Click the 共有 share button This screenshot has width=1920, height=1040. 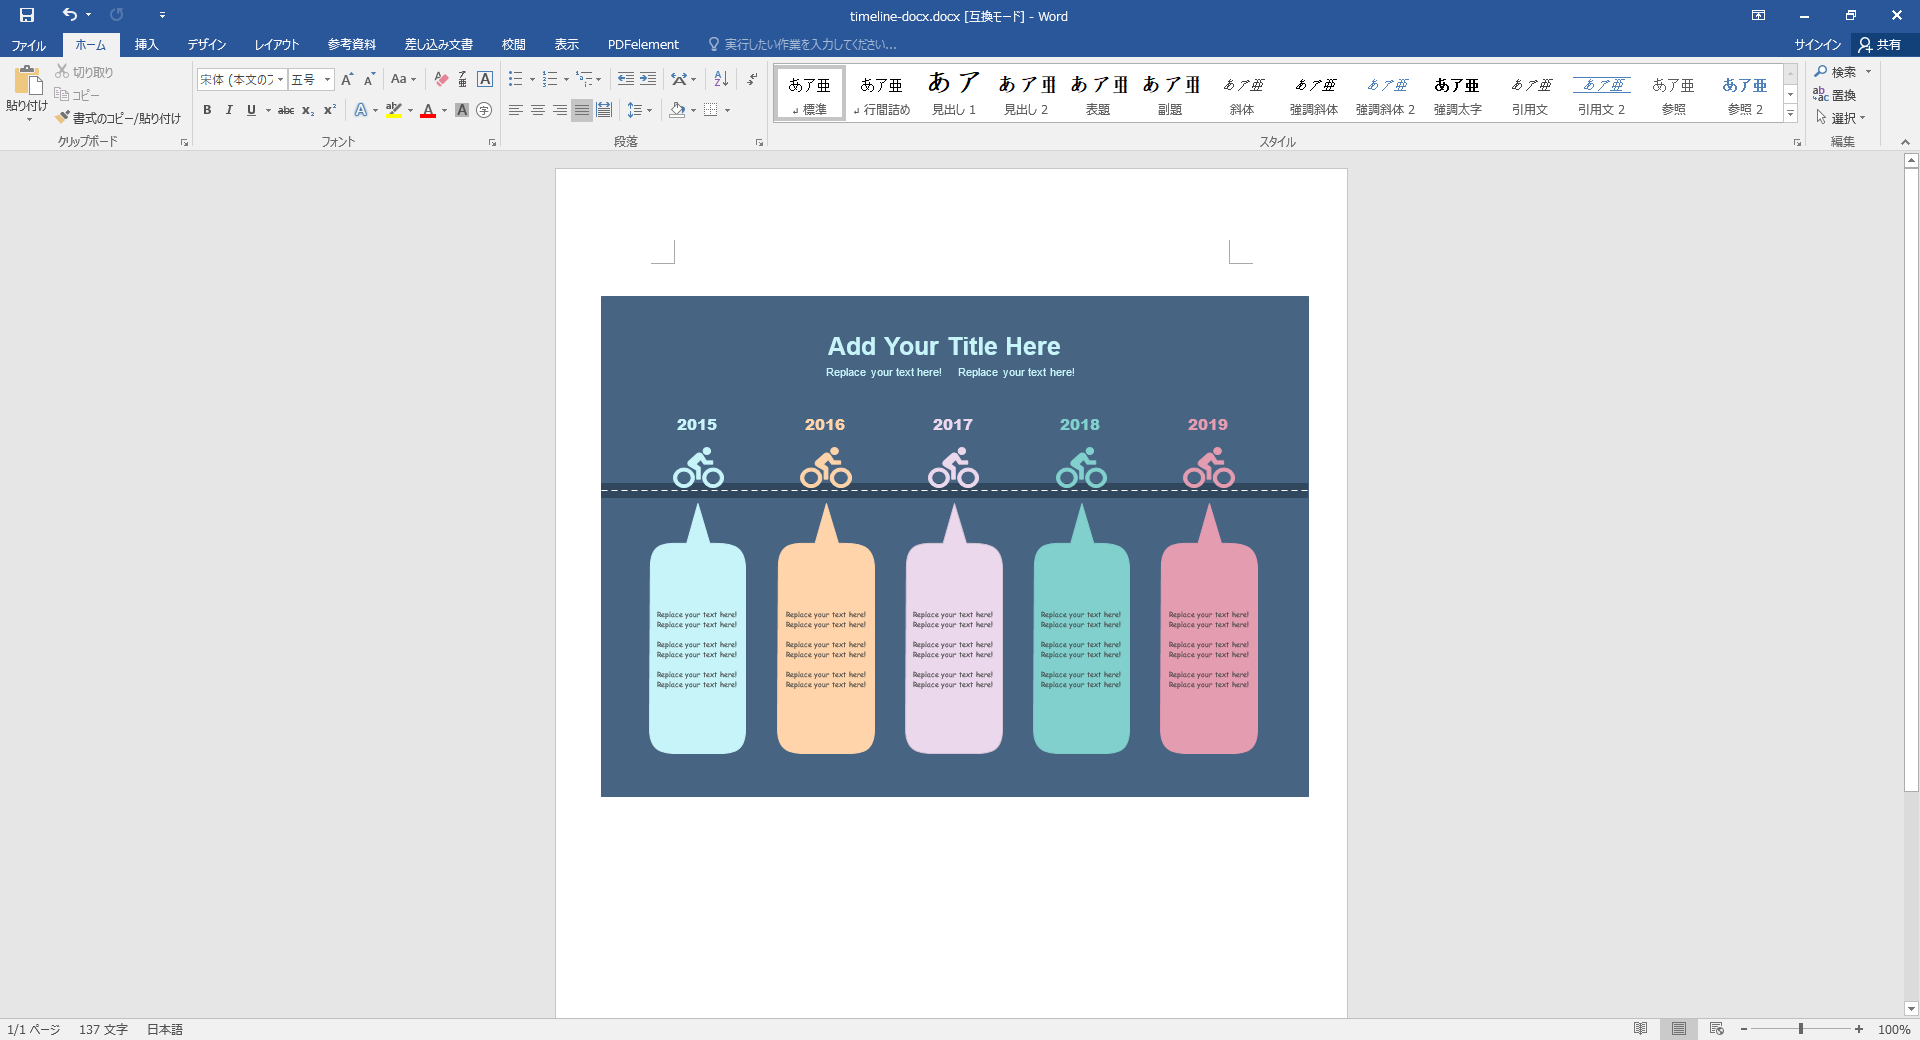coord(1880,45)
